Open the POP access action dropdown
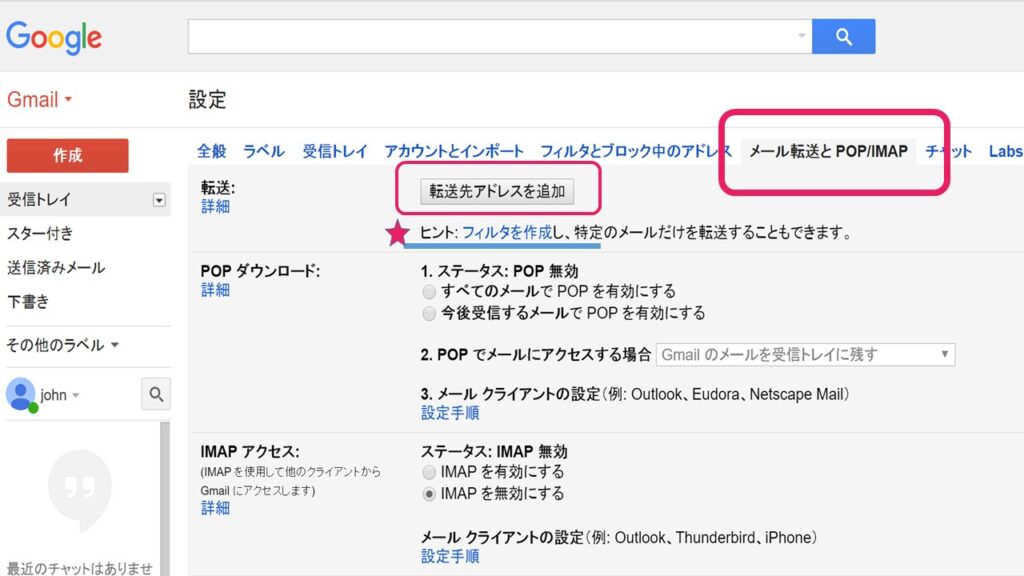The width and height of the screenshot is (1024, 576). pyautogui.click(x=805, y=355)
